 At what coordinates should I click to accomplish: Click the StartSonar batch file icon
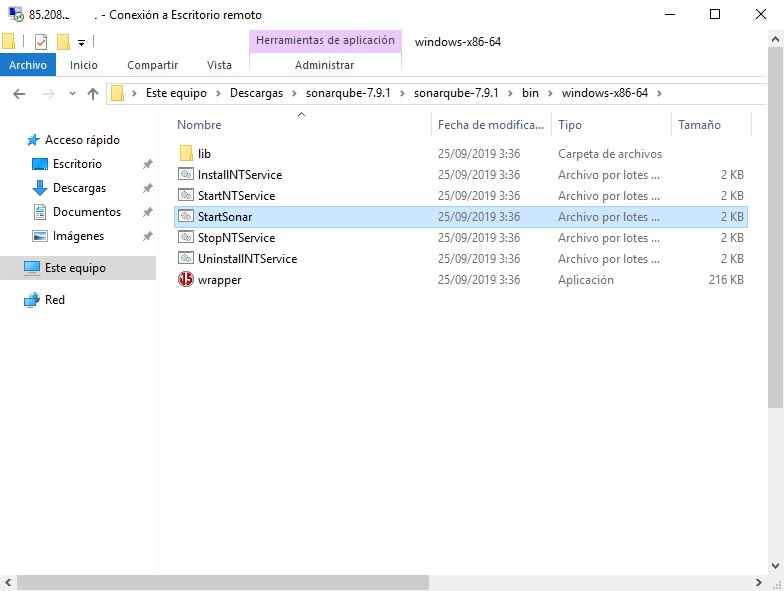186,216
